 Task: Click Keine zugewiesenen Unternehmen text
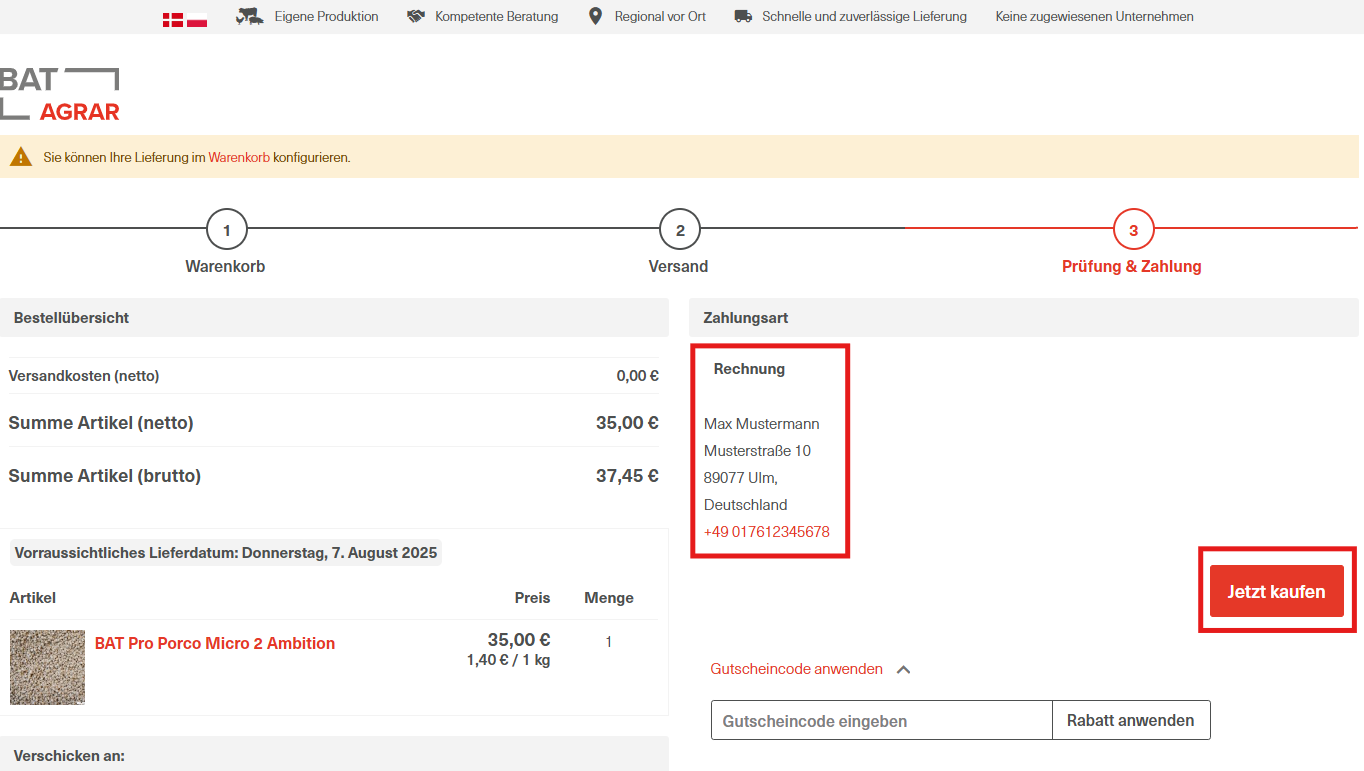1094,16
